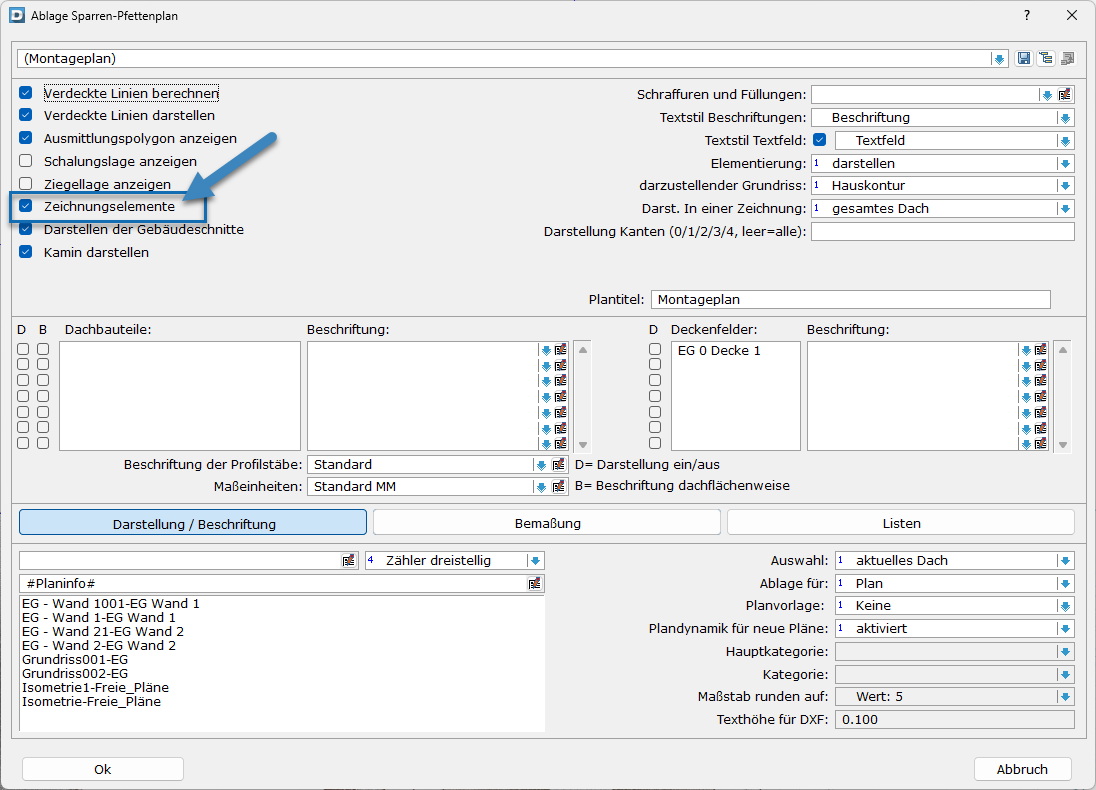Viewport: 1096px width, 790px height.
Task: Click edit icon next to #Planinfo# field
Action: coord(535,584)
